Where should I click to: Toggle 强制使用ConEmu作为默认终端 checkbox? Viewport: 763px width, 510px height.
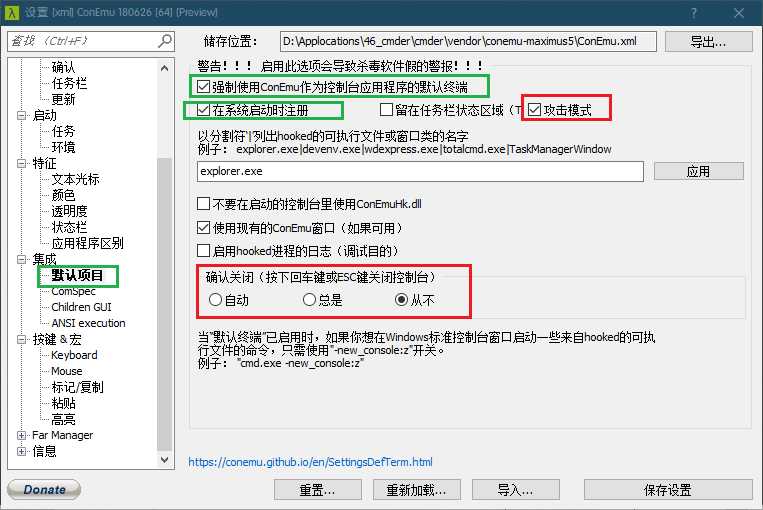[x=203, y=87]
